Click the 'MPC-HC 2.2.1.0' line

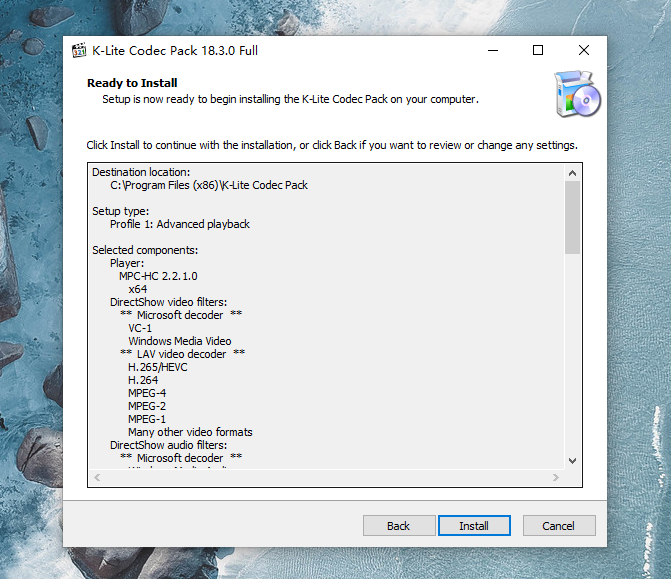pyautogui.click(x=158, y=276)
